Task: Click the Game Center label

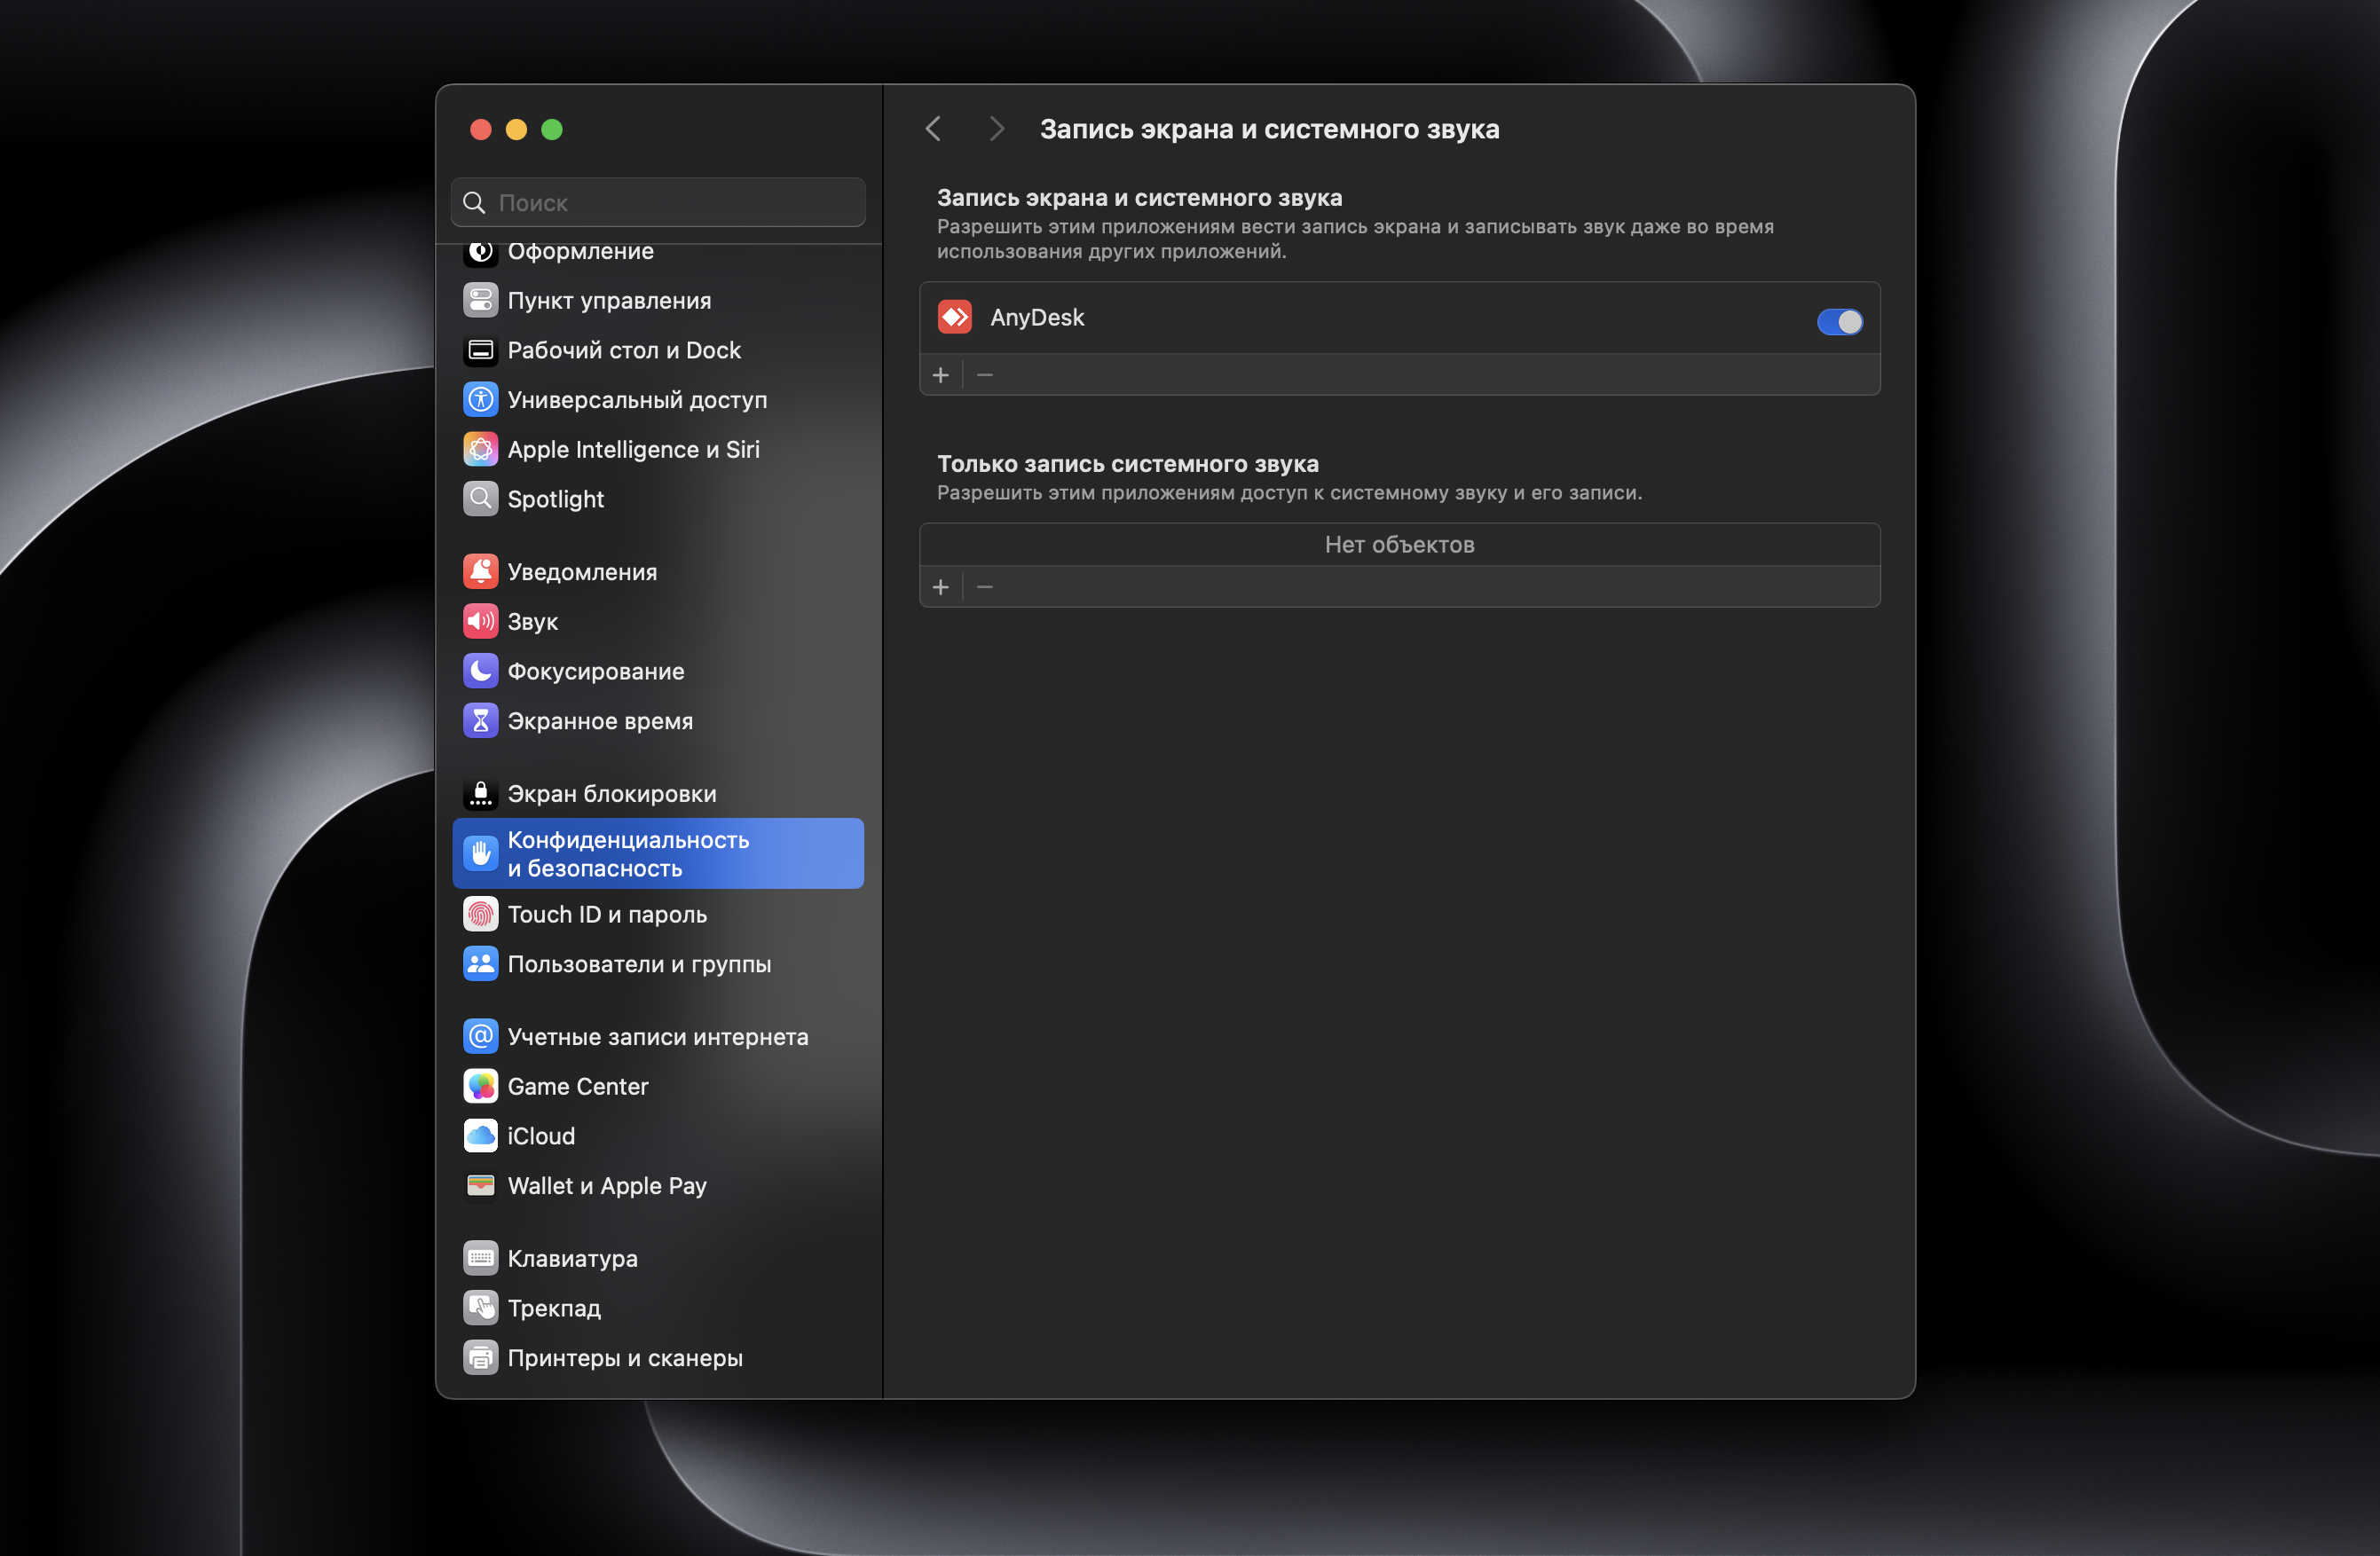Action: (578, 1086)
